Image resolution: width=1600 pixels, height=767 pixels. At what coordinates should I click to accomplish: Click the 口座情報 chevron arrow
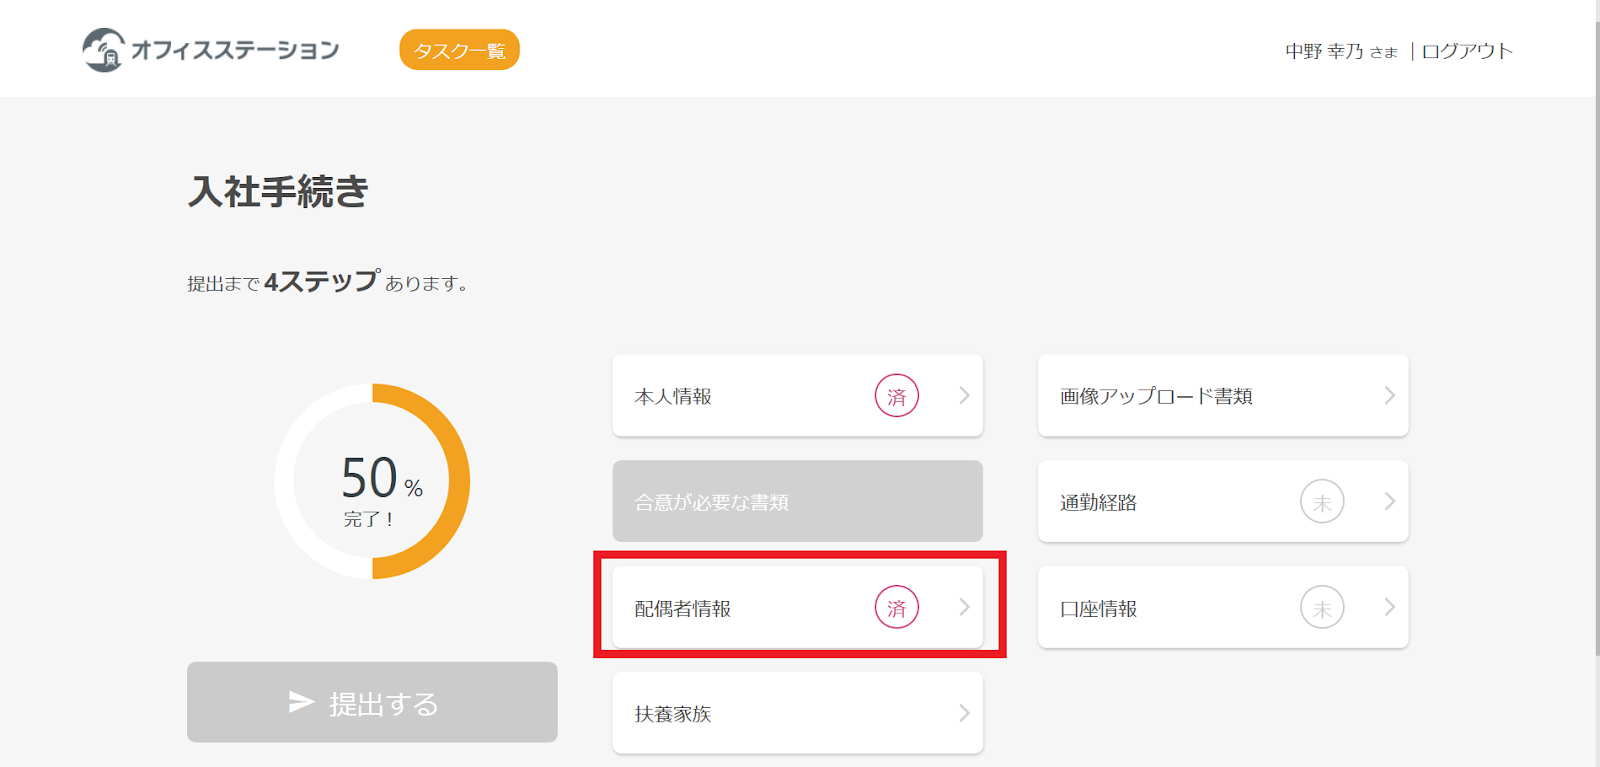point(1389,607)
